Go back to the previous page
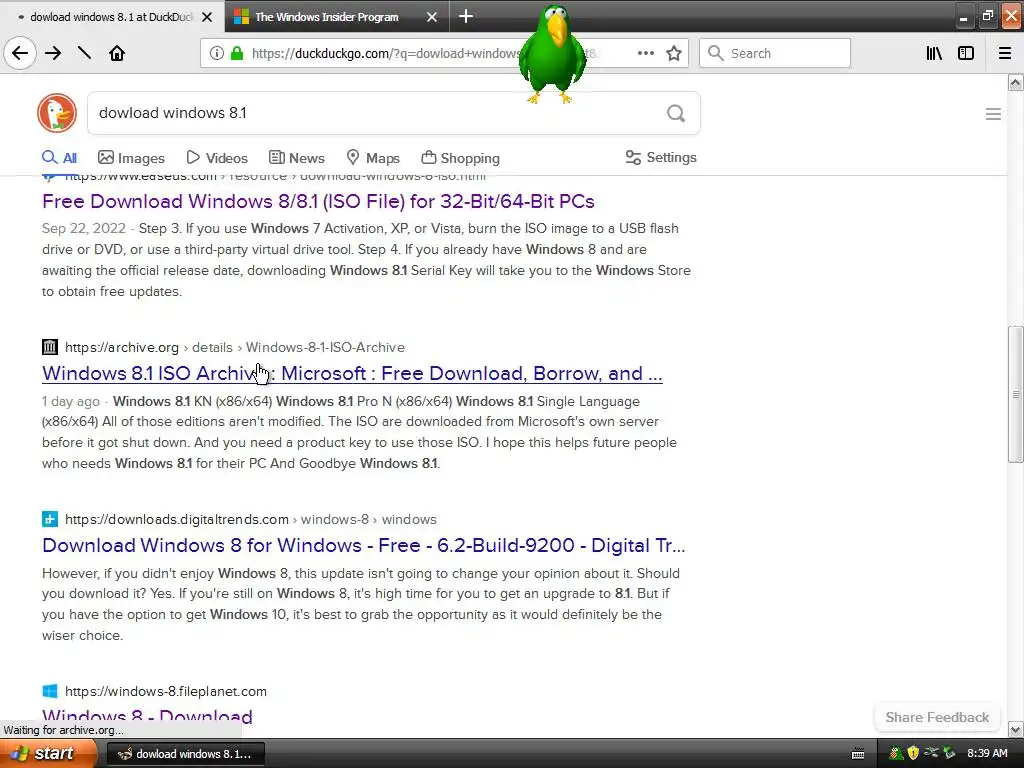1024x768 pixels. pyautogui.click(x=20, y=53)
